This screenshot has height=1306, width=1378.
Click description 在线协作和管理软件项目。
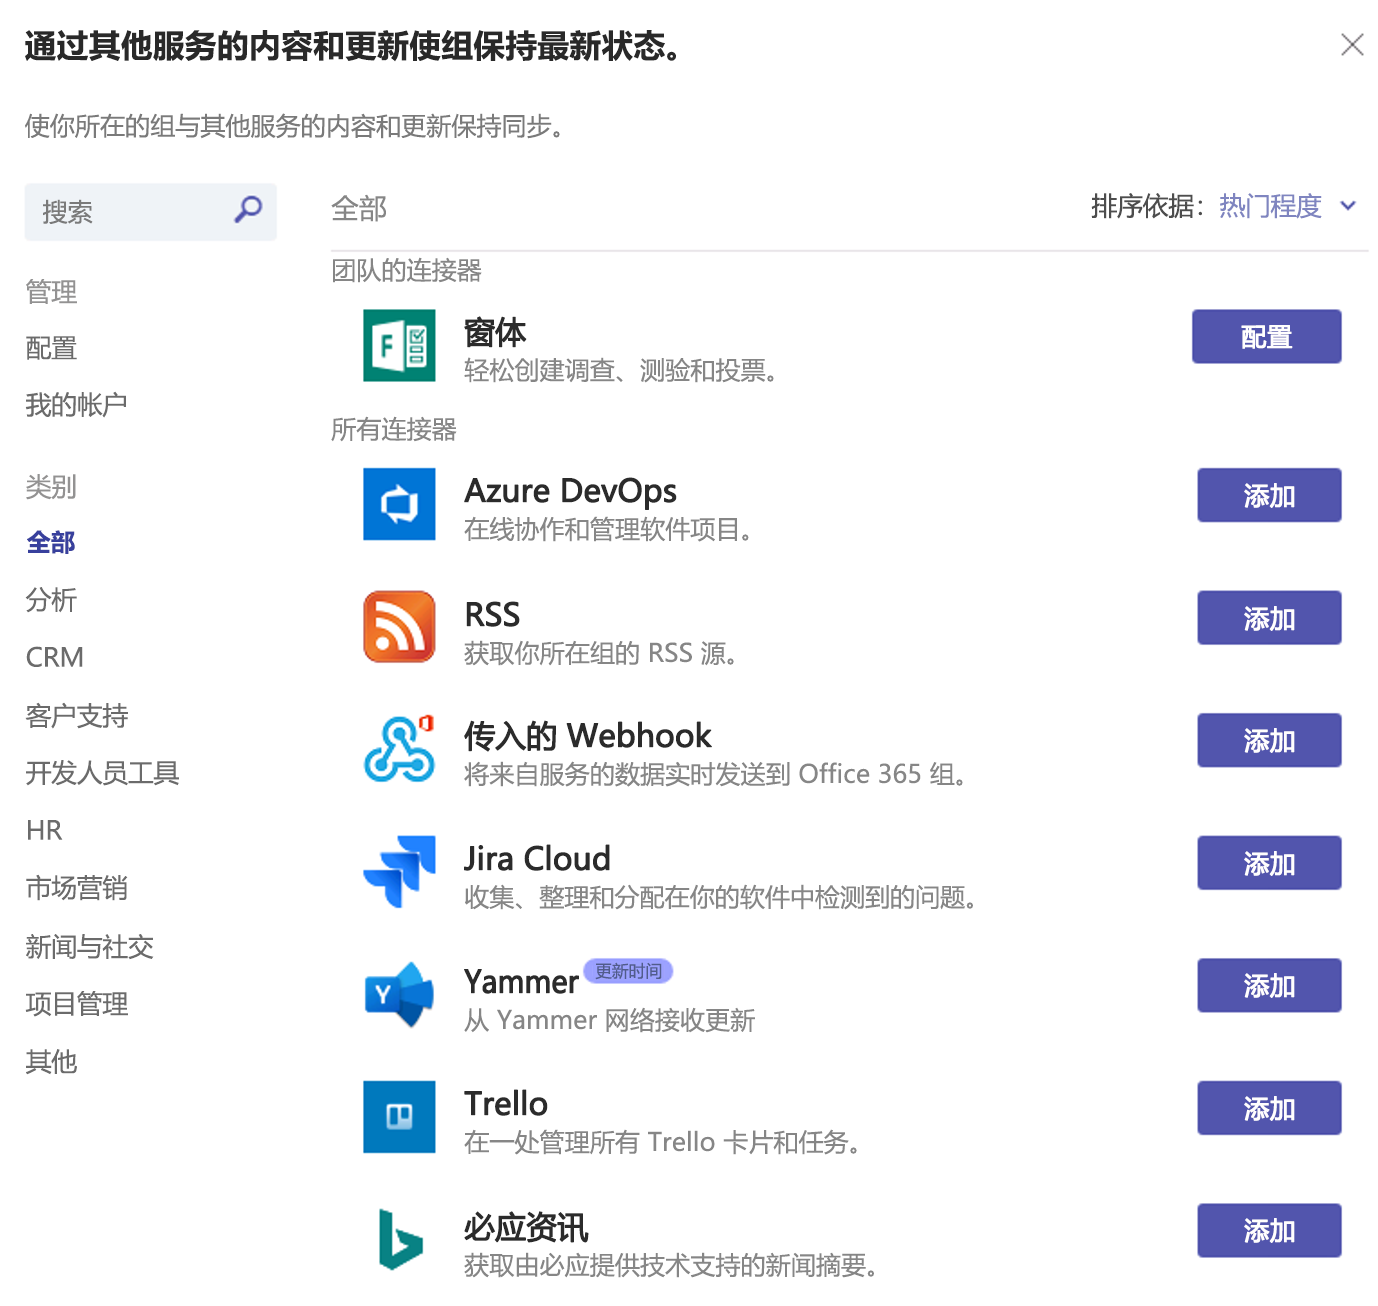click(609, 529)
